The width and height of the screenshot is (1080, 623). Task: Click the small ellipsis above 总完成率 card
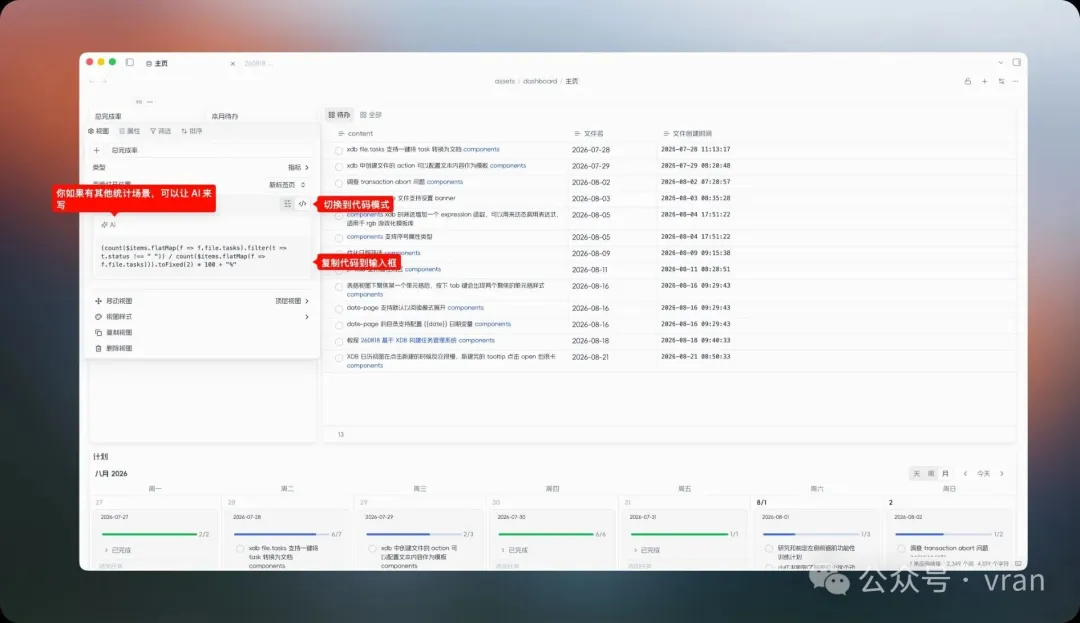pyautogui.click(x=150, y=102)
